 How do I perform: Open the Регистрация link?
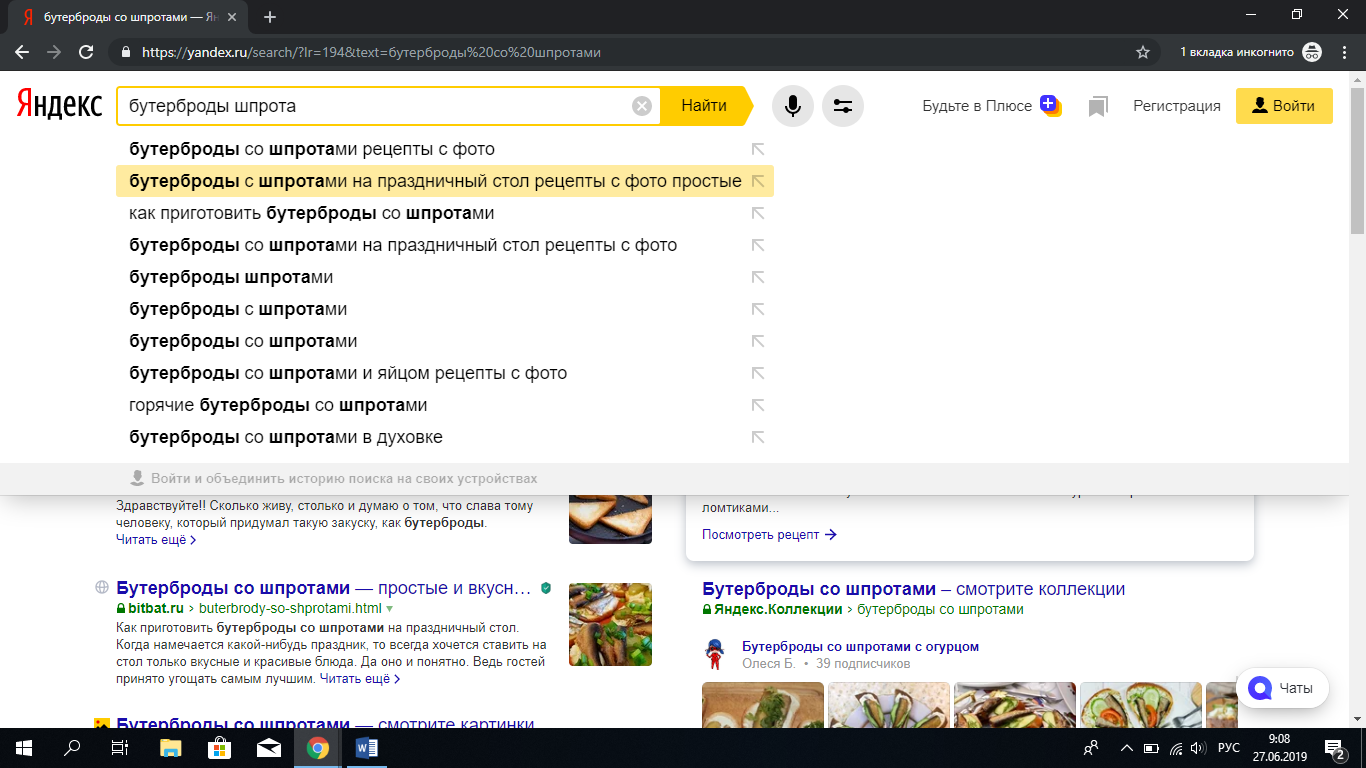[x=1177, y=106]
